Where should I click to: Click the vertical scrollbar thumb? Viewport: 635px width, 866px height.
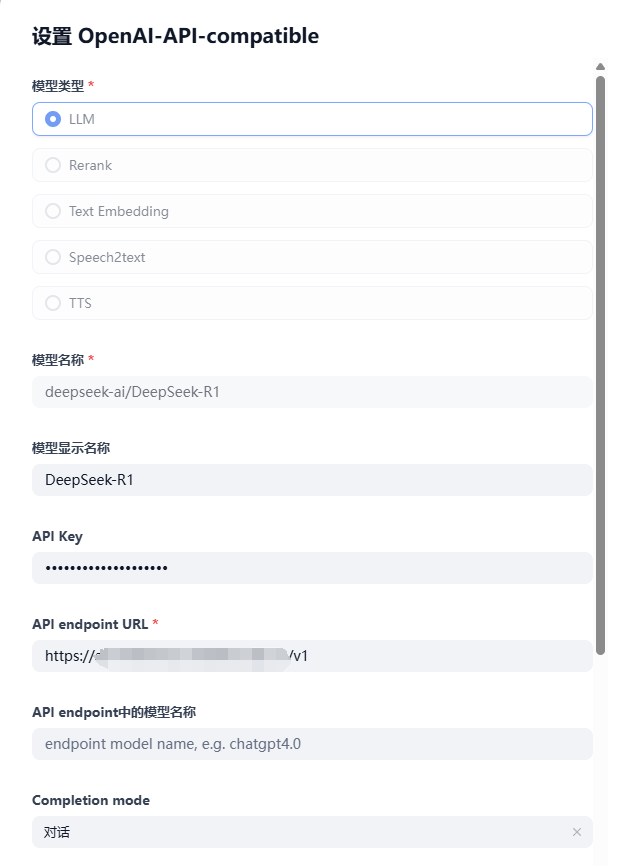coord(601,365)
